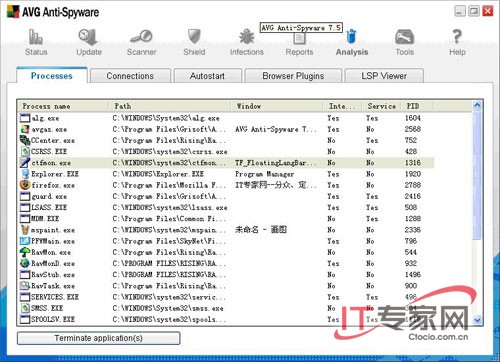Open the Update section icon
500x362 pixels.
pyautogui.click(x=88, y=37)
